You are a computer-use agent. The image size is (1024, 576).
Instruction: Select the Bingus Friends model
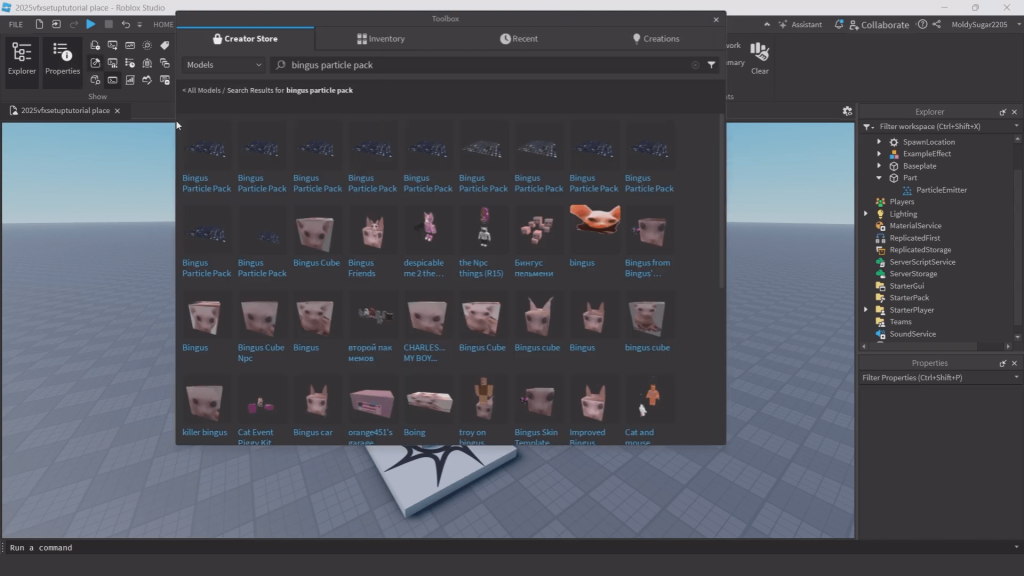click(372, 243)
